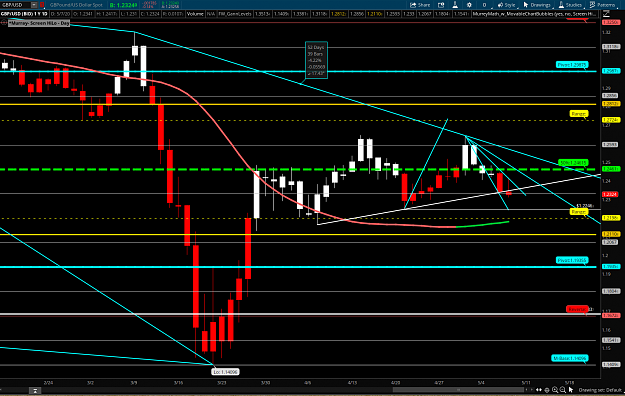Viewport: 625px width, 396px height.
Task: Click the price axis settings icon top right
Action: 607,14
